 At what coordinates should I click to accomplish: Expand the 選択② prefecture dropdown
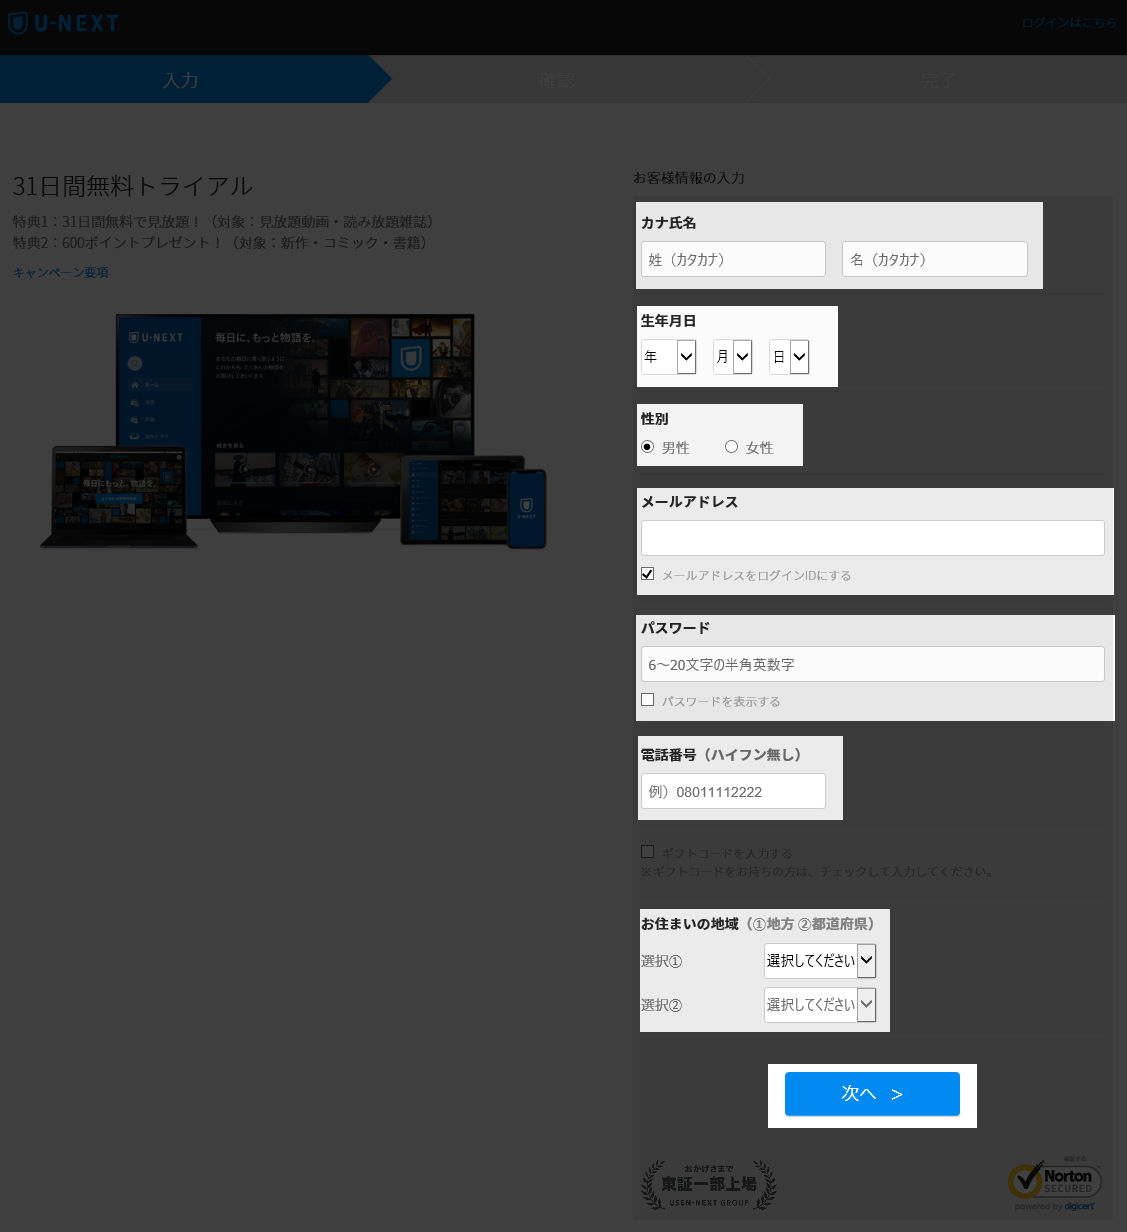[820, 1005]
